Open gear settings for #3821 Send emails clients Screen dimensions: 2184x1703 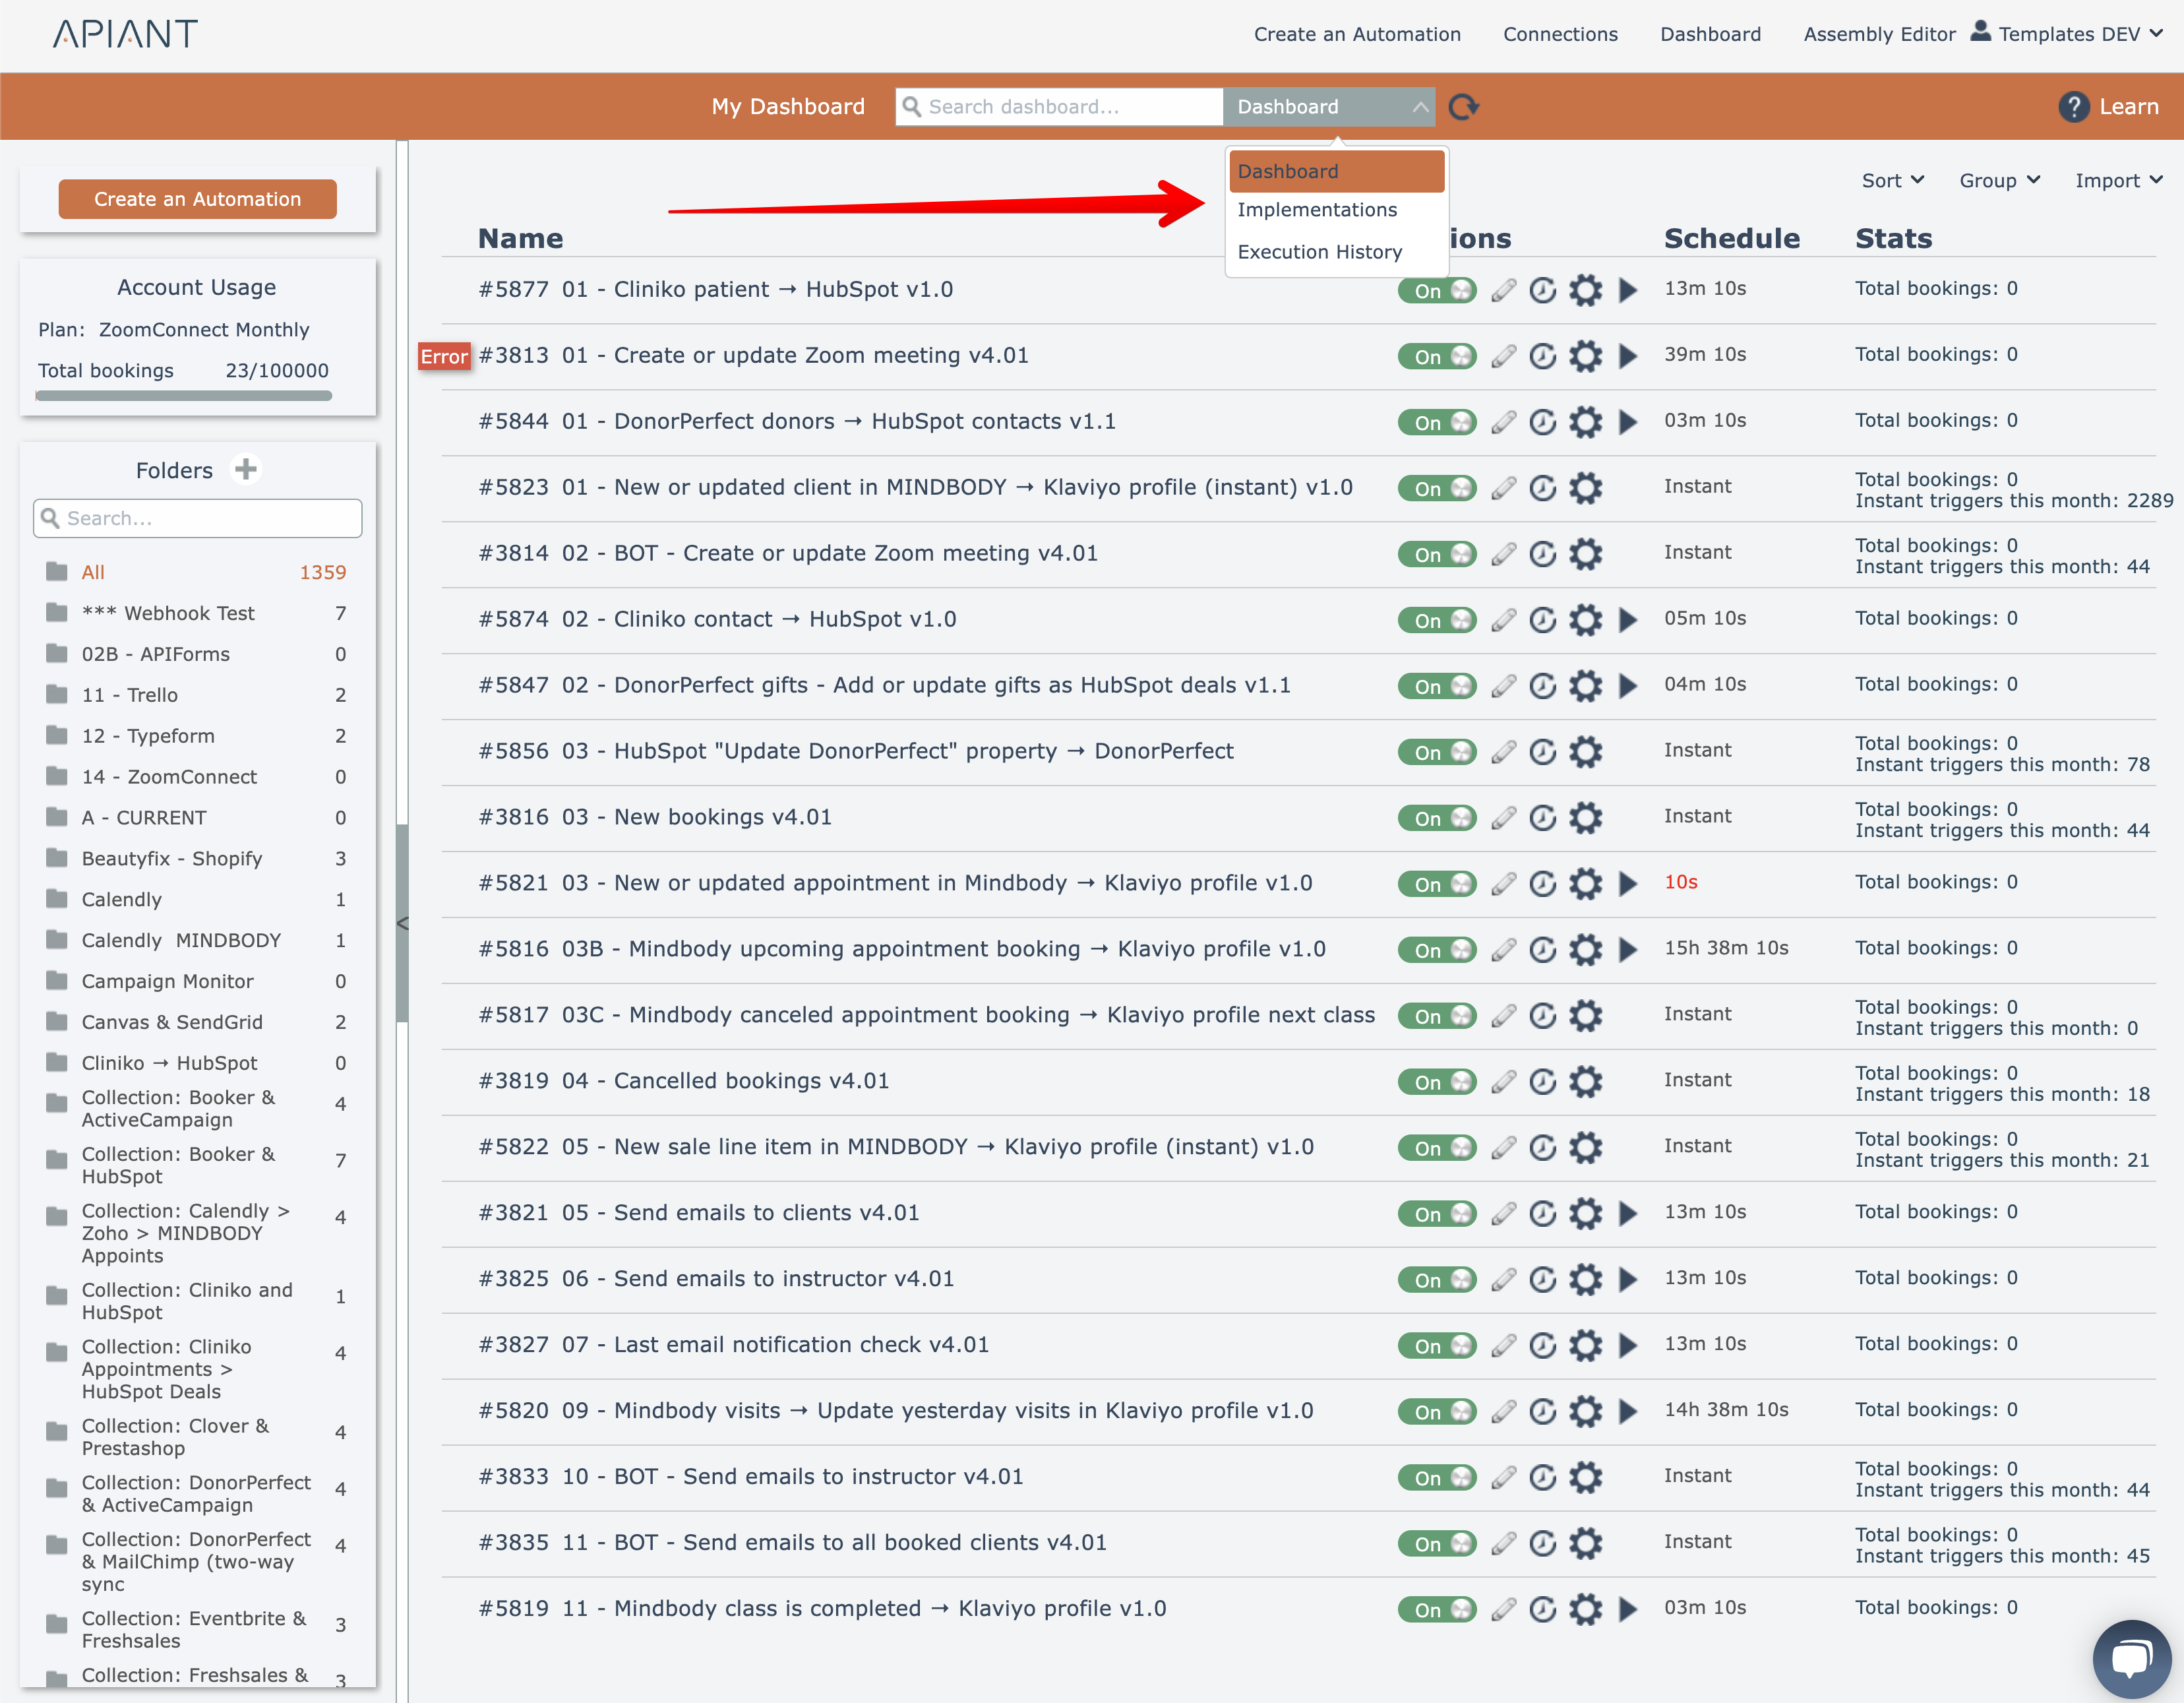tap(1585, 1214)
